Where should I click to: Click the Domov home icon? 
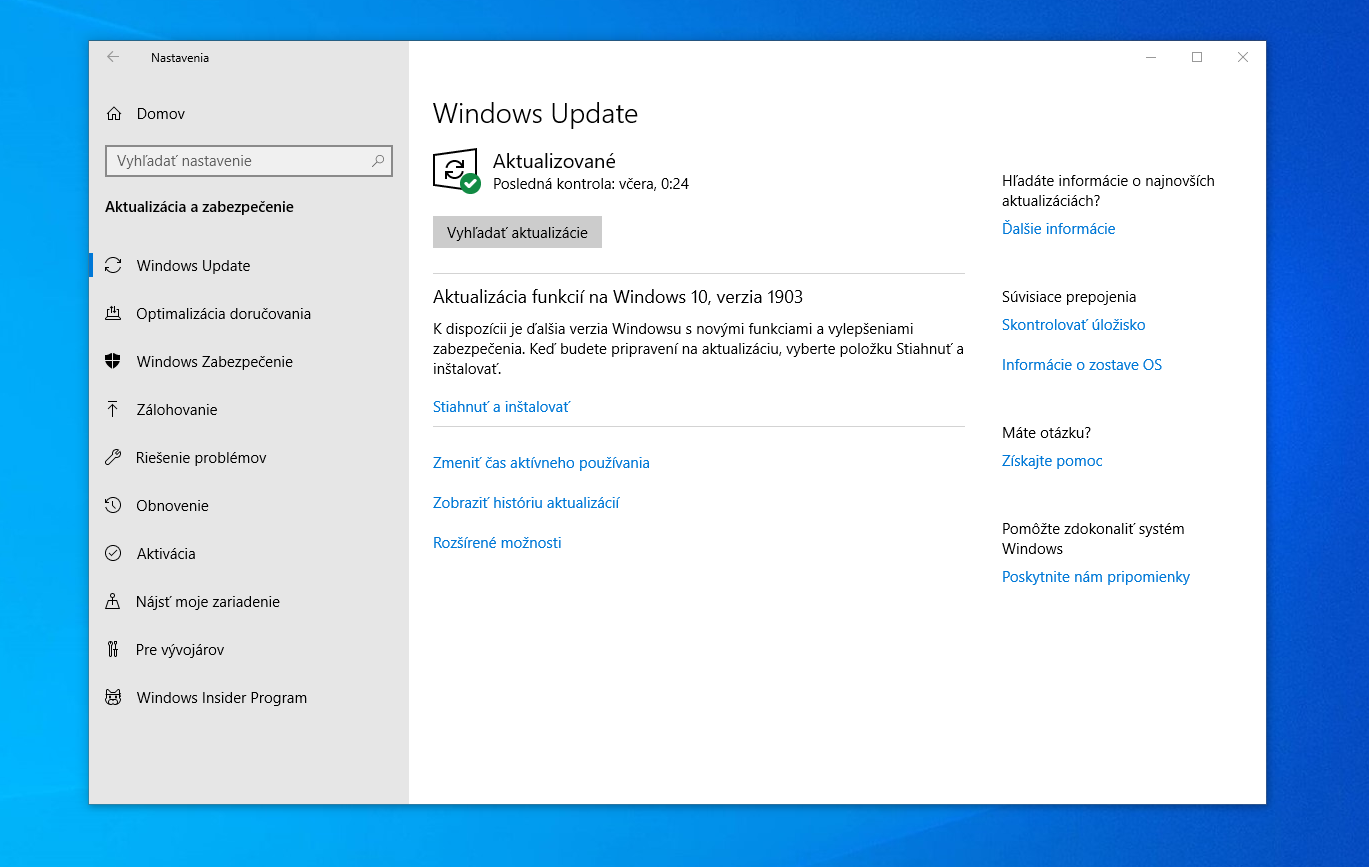[114, 114]
